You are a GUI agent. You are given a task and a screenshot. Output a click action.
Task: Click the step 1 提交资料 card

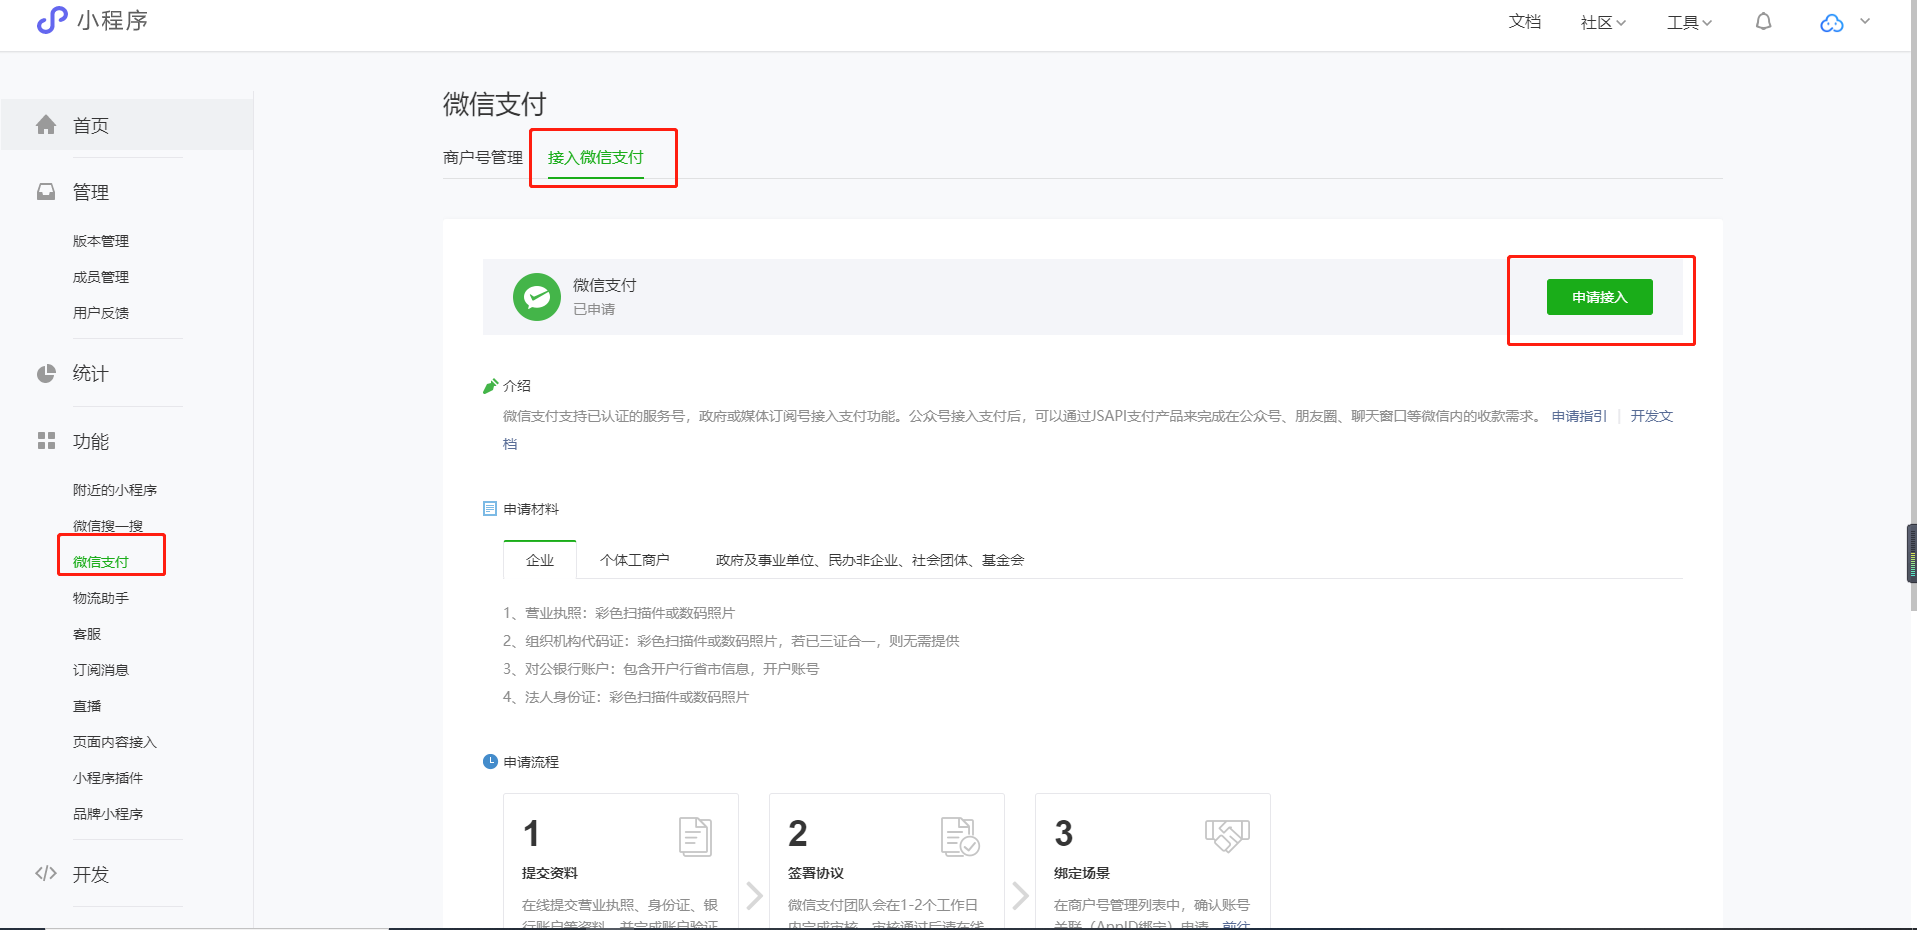click(x=620, y=860)
